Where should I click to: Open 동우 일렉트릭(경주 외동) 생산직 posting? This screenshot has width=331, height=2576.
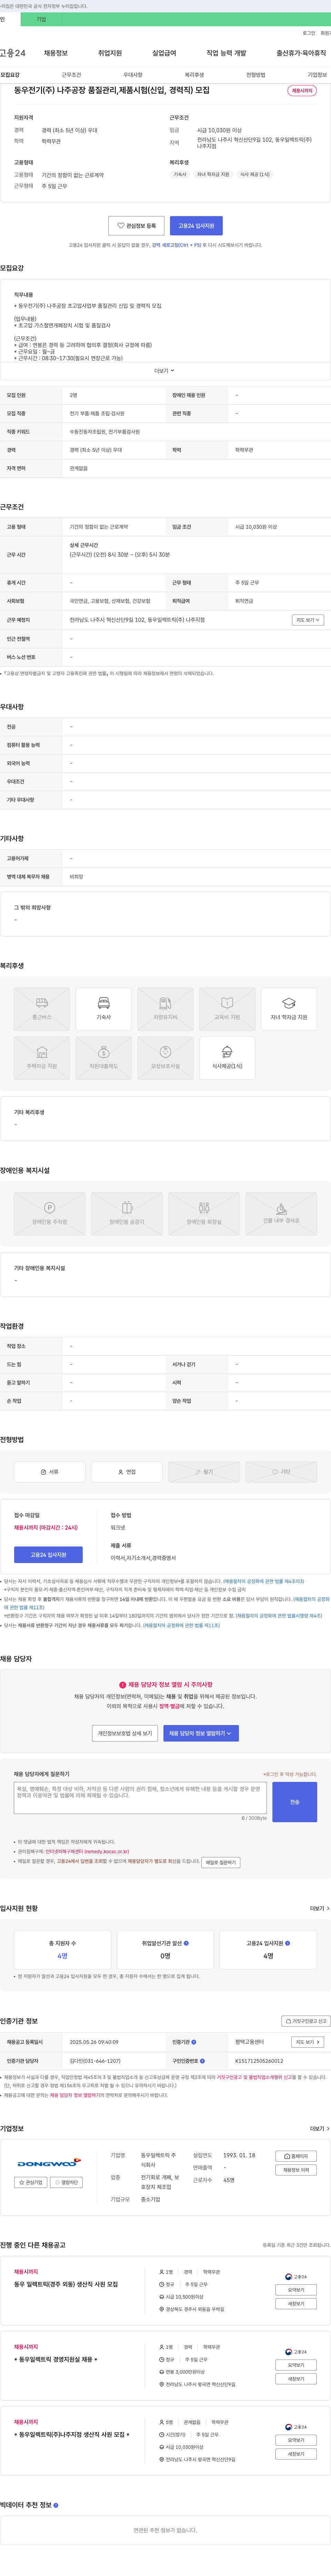click(65, 2284)
